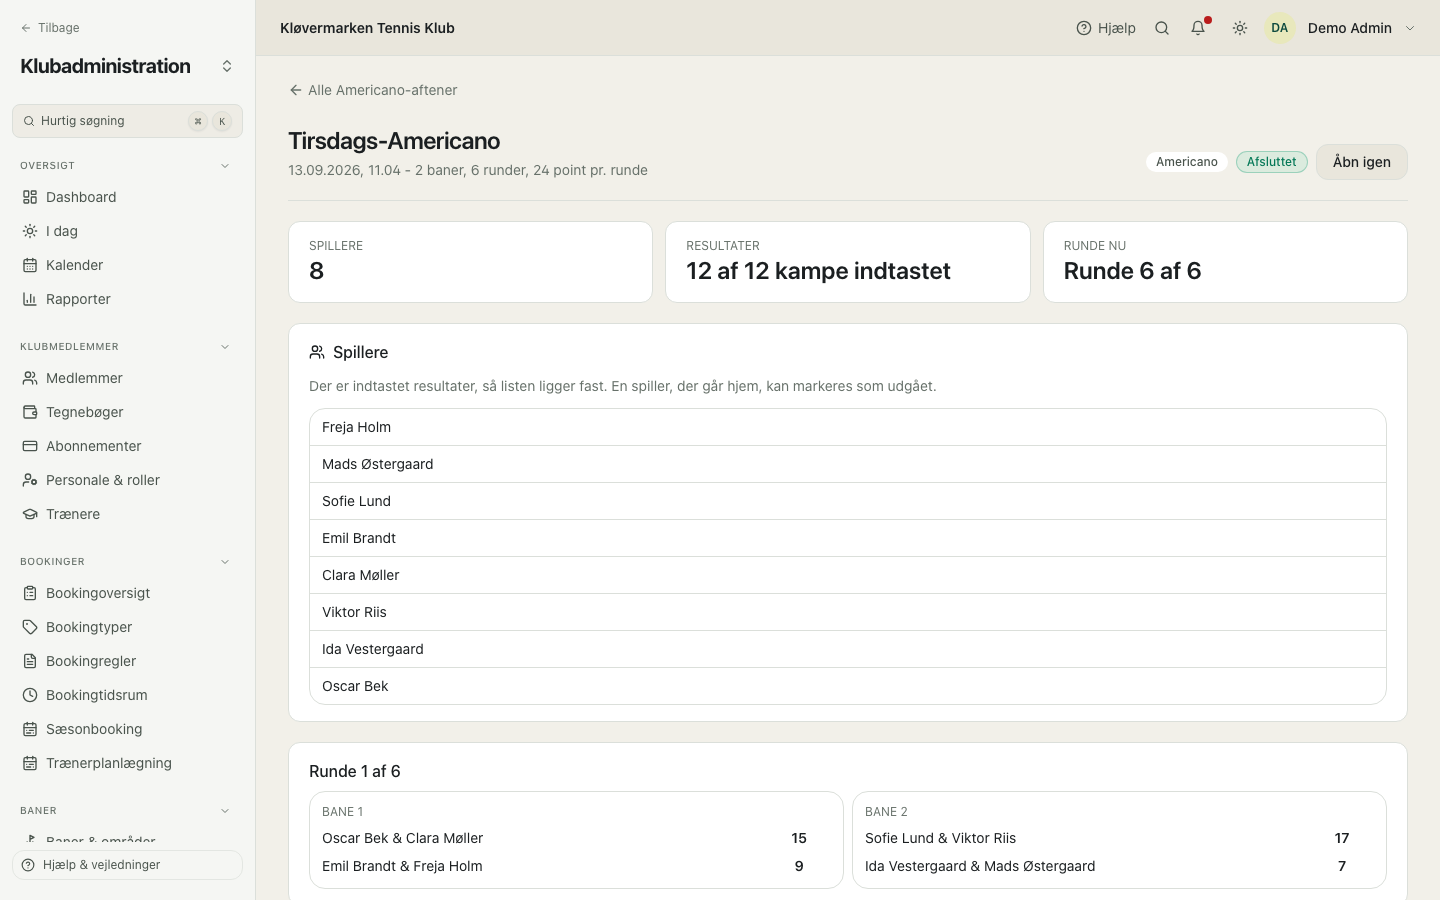Collapse the OVERSIGT section
The height and width of the screenshot is (900, 1440).
pyautogui.click(x=225, y=166)
